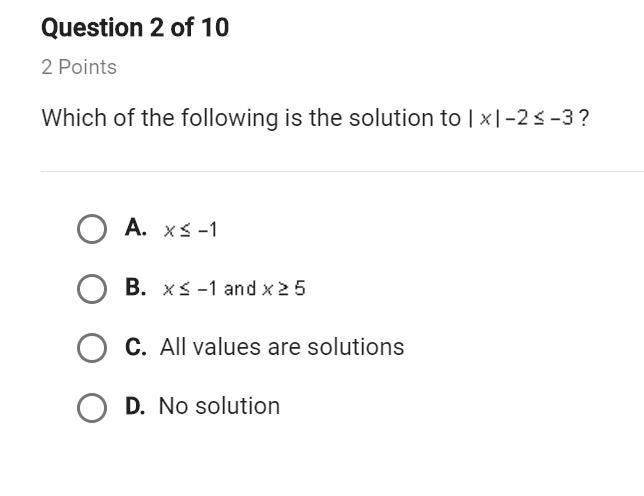Click the Question 2 of 10 heading
644x496 pixels.
135,28
